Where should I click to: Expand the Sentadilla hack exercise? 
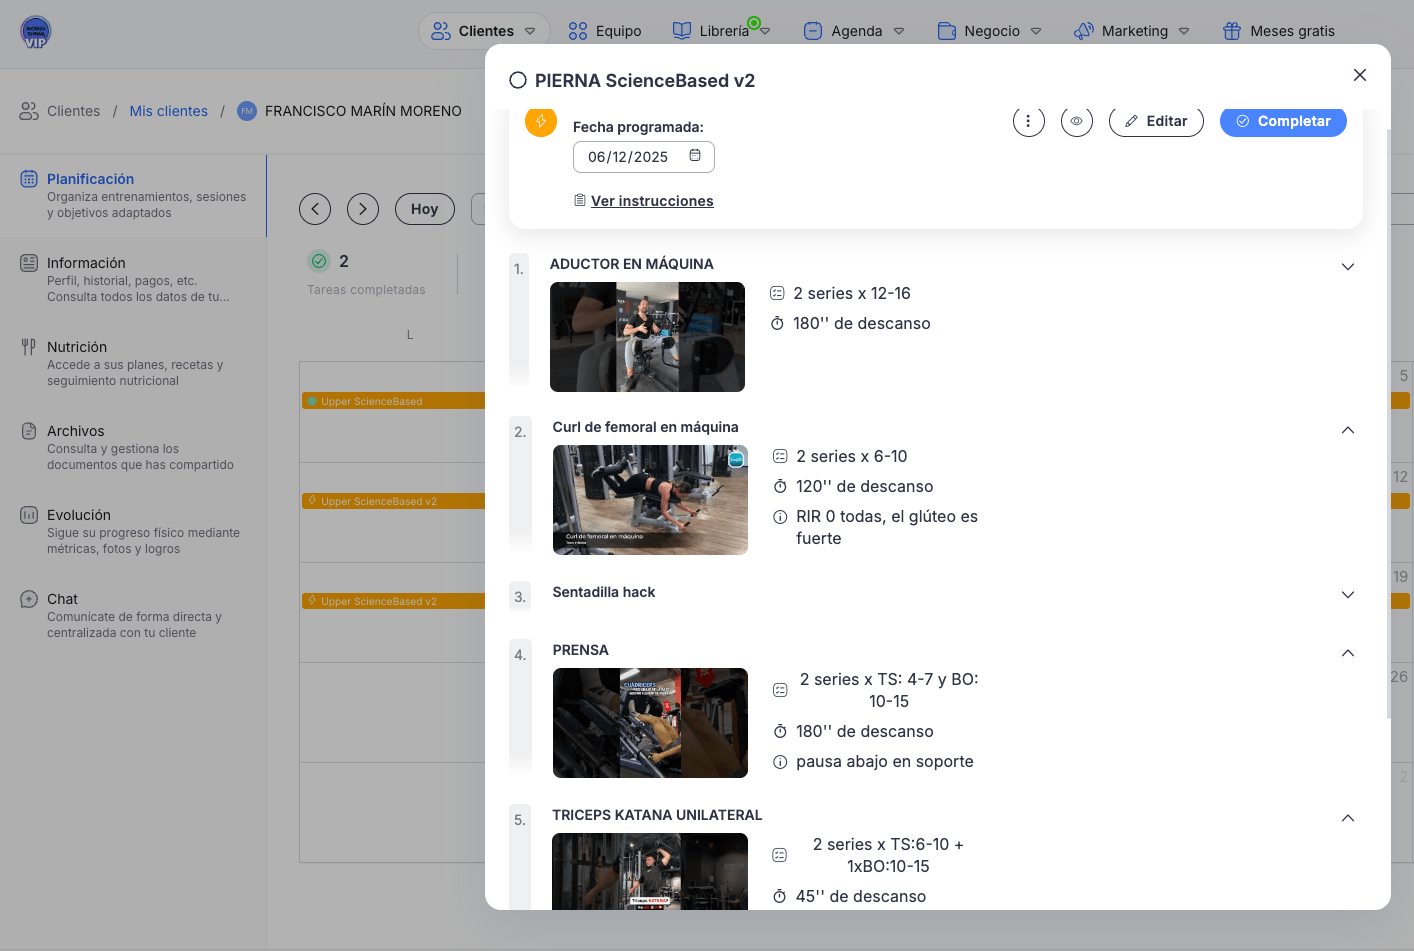[1347, 595]
